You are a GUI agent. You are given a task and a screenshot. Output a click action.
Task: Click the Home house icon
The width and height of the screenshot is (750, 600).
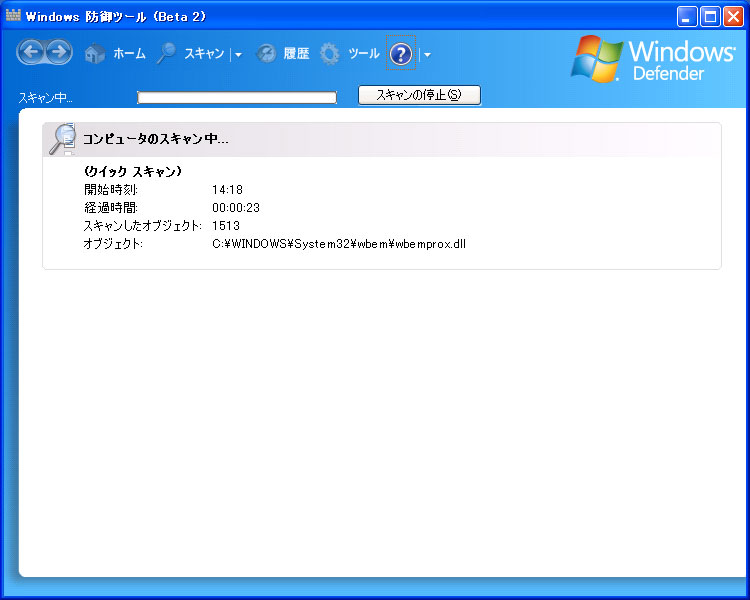[x=95, y=53]
